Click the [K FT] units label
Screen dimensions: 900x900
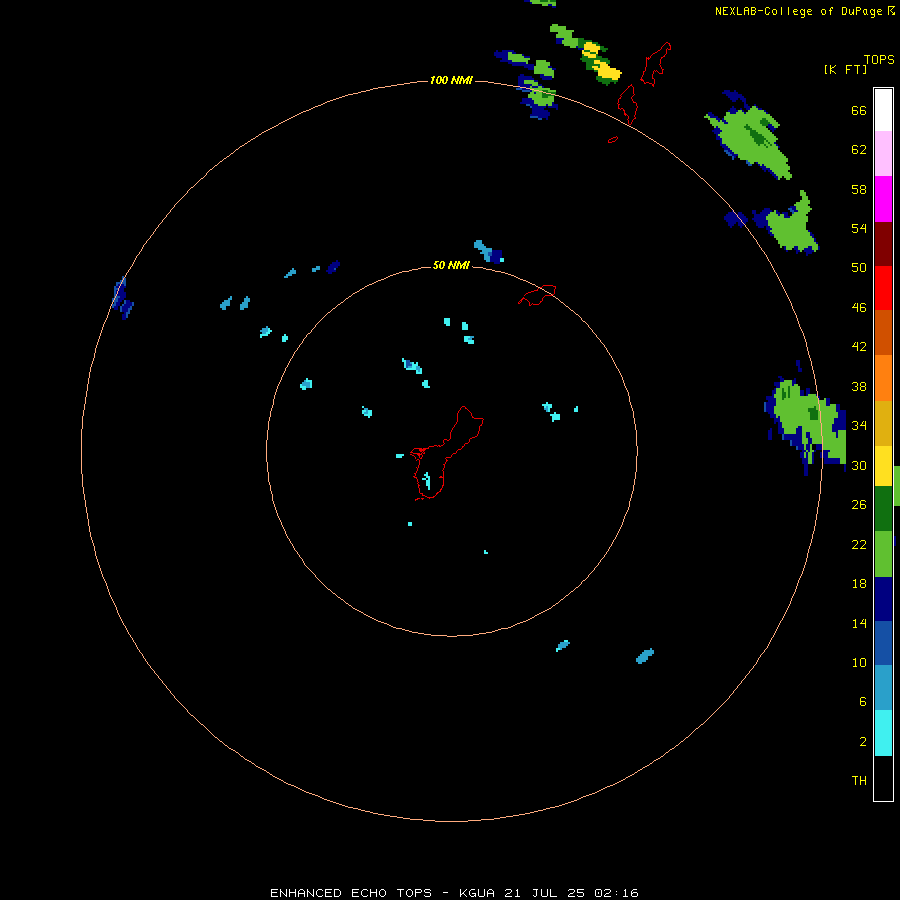point(845,69)
